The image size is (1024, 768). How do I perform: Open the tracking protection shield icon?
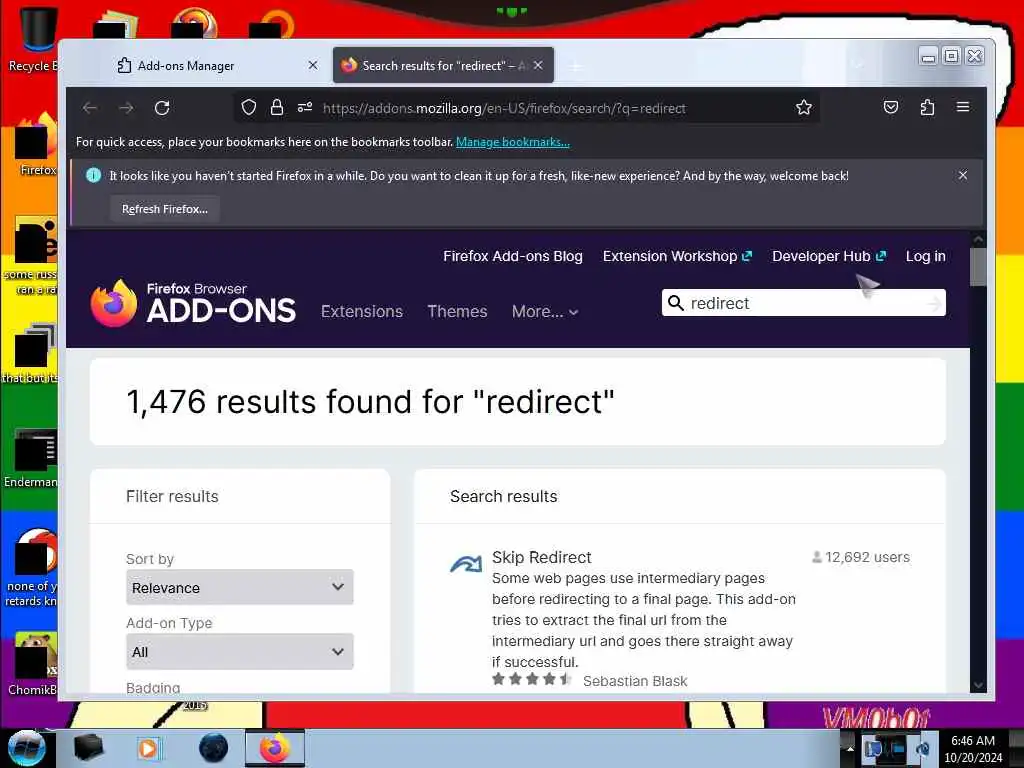pos(249,107)
